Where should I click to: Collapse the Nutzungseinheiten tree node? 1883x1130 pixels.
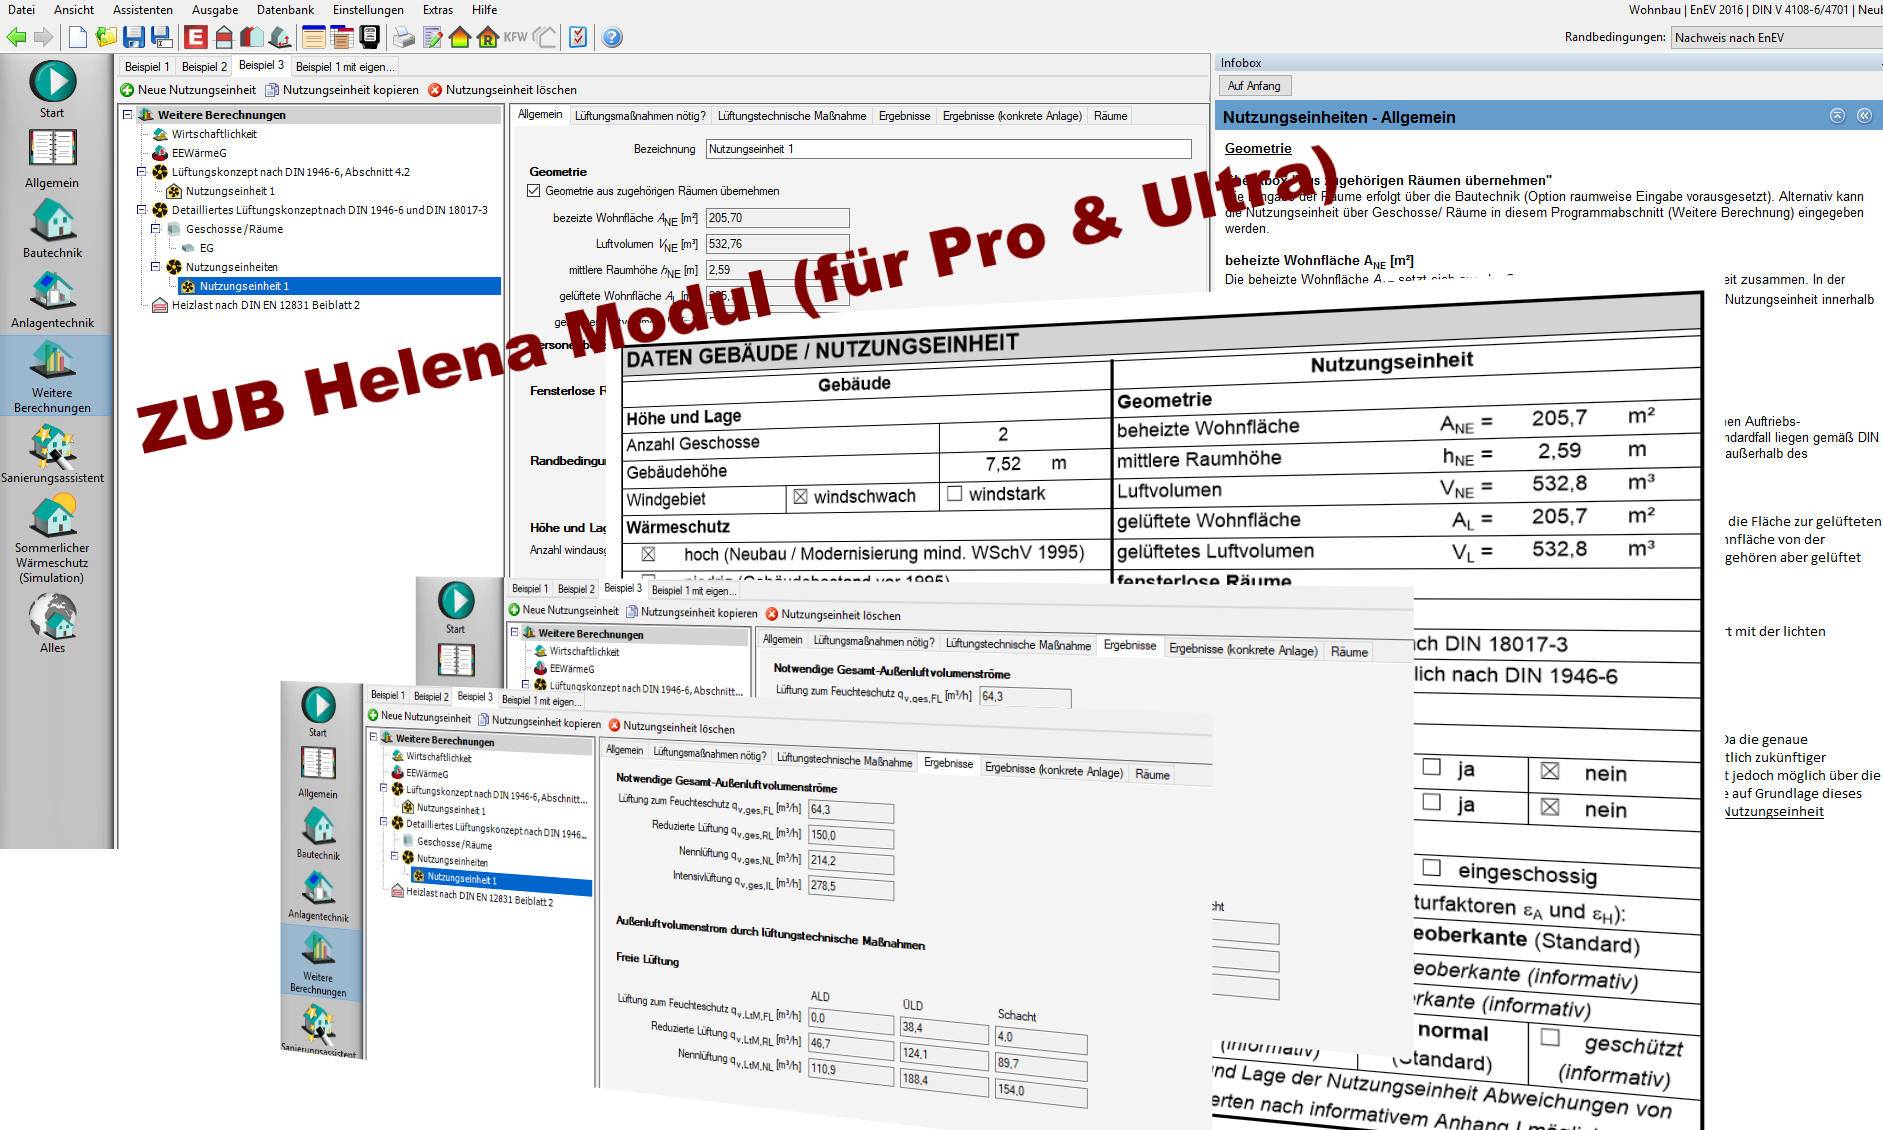coord(156,267)
